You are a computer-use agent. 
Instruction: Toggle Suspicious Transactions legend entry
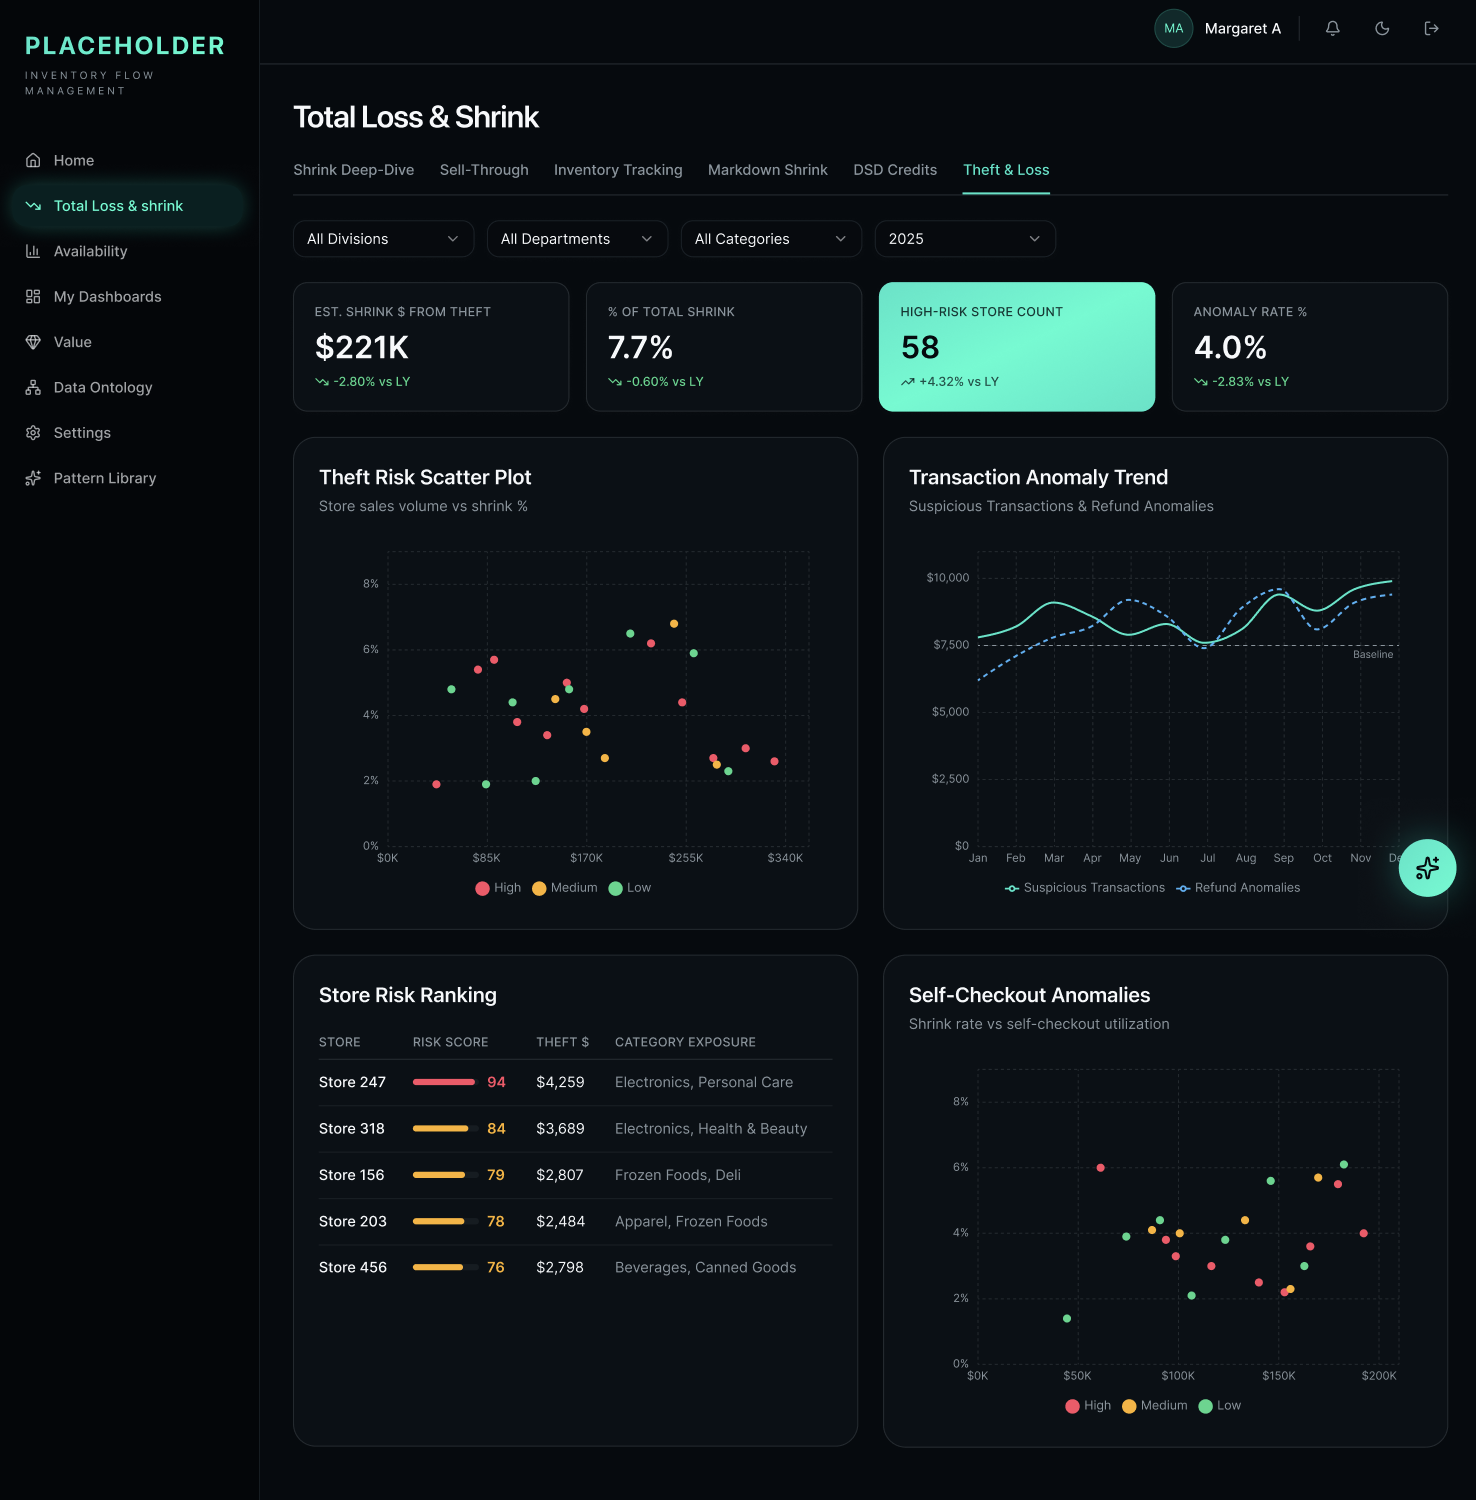click(x=1085, y=888)
